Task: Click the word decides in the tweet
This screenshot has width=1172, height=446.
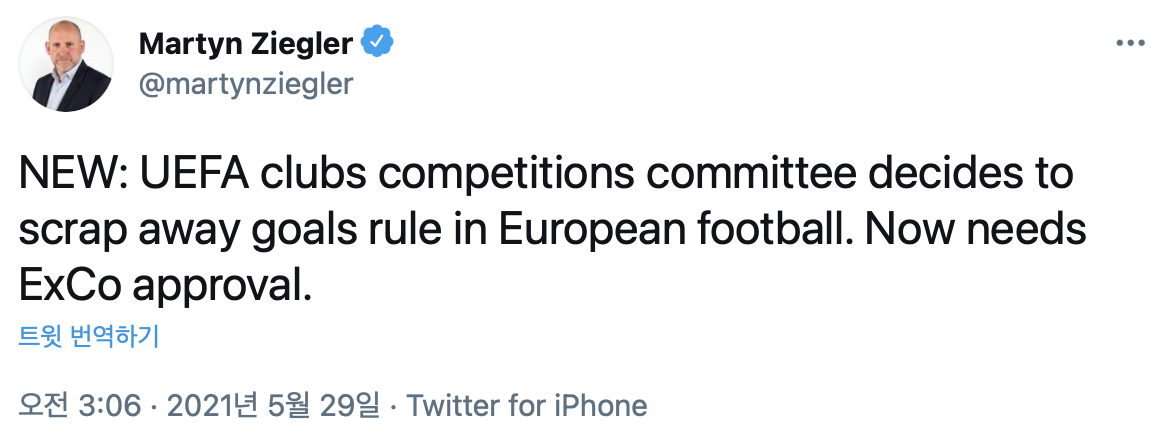Action: [x=955, y=176]
